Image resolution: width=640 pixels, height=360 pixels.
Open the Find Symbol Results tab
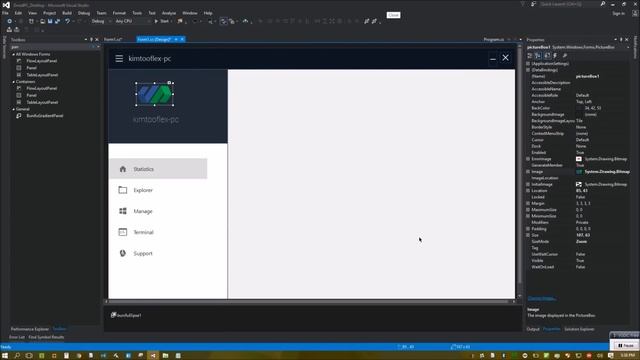pyautogui.click(x=46, y=337)
